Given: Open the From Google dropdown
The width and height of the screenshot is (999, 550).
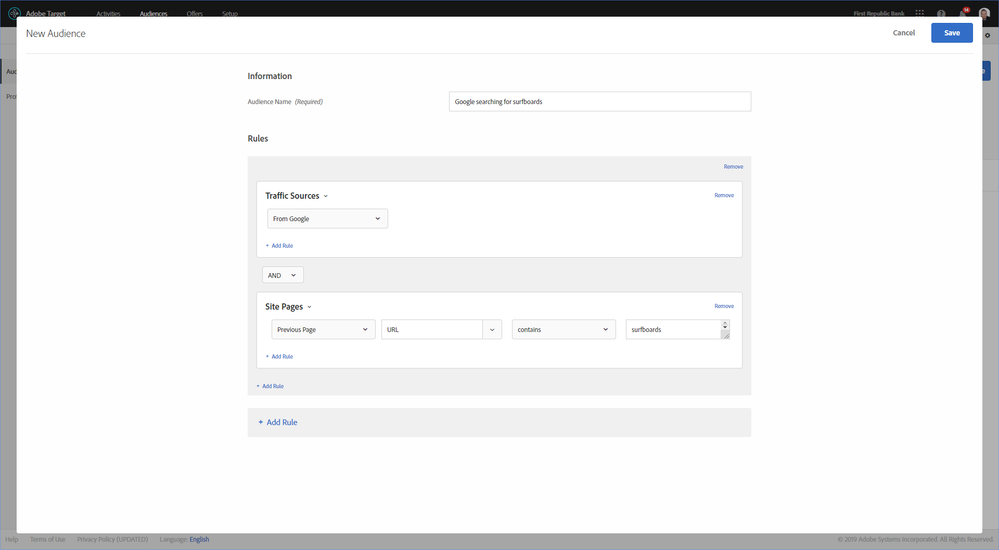Looking at the screenshot, I should [x=327, y=218].
